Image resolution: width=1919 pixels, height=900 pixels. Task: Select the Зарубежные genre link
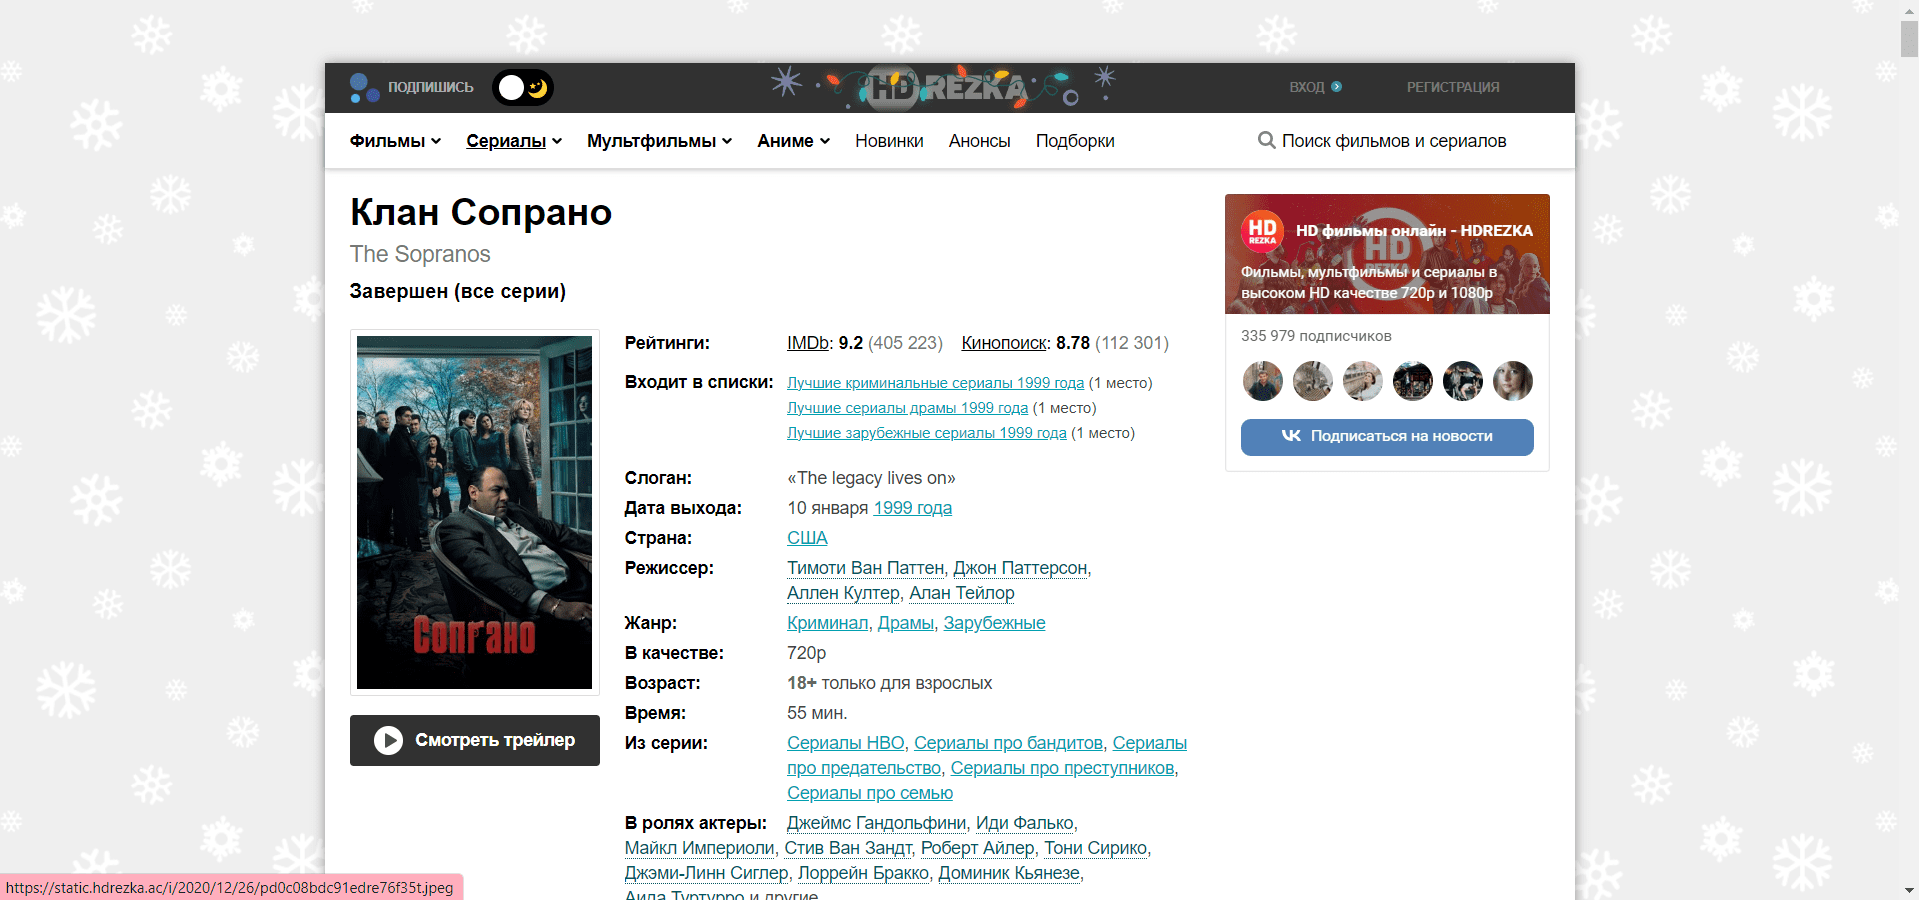click(x=995, y=623)
